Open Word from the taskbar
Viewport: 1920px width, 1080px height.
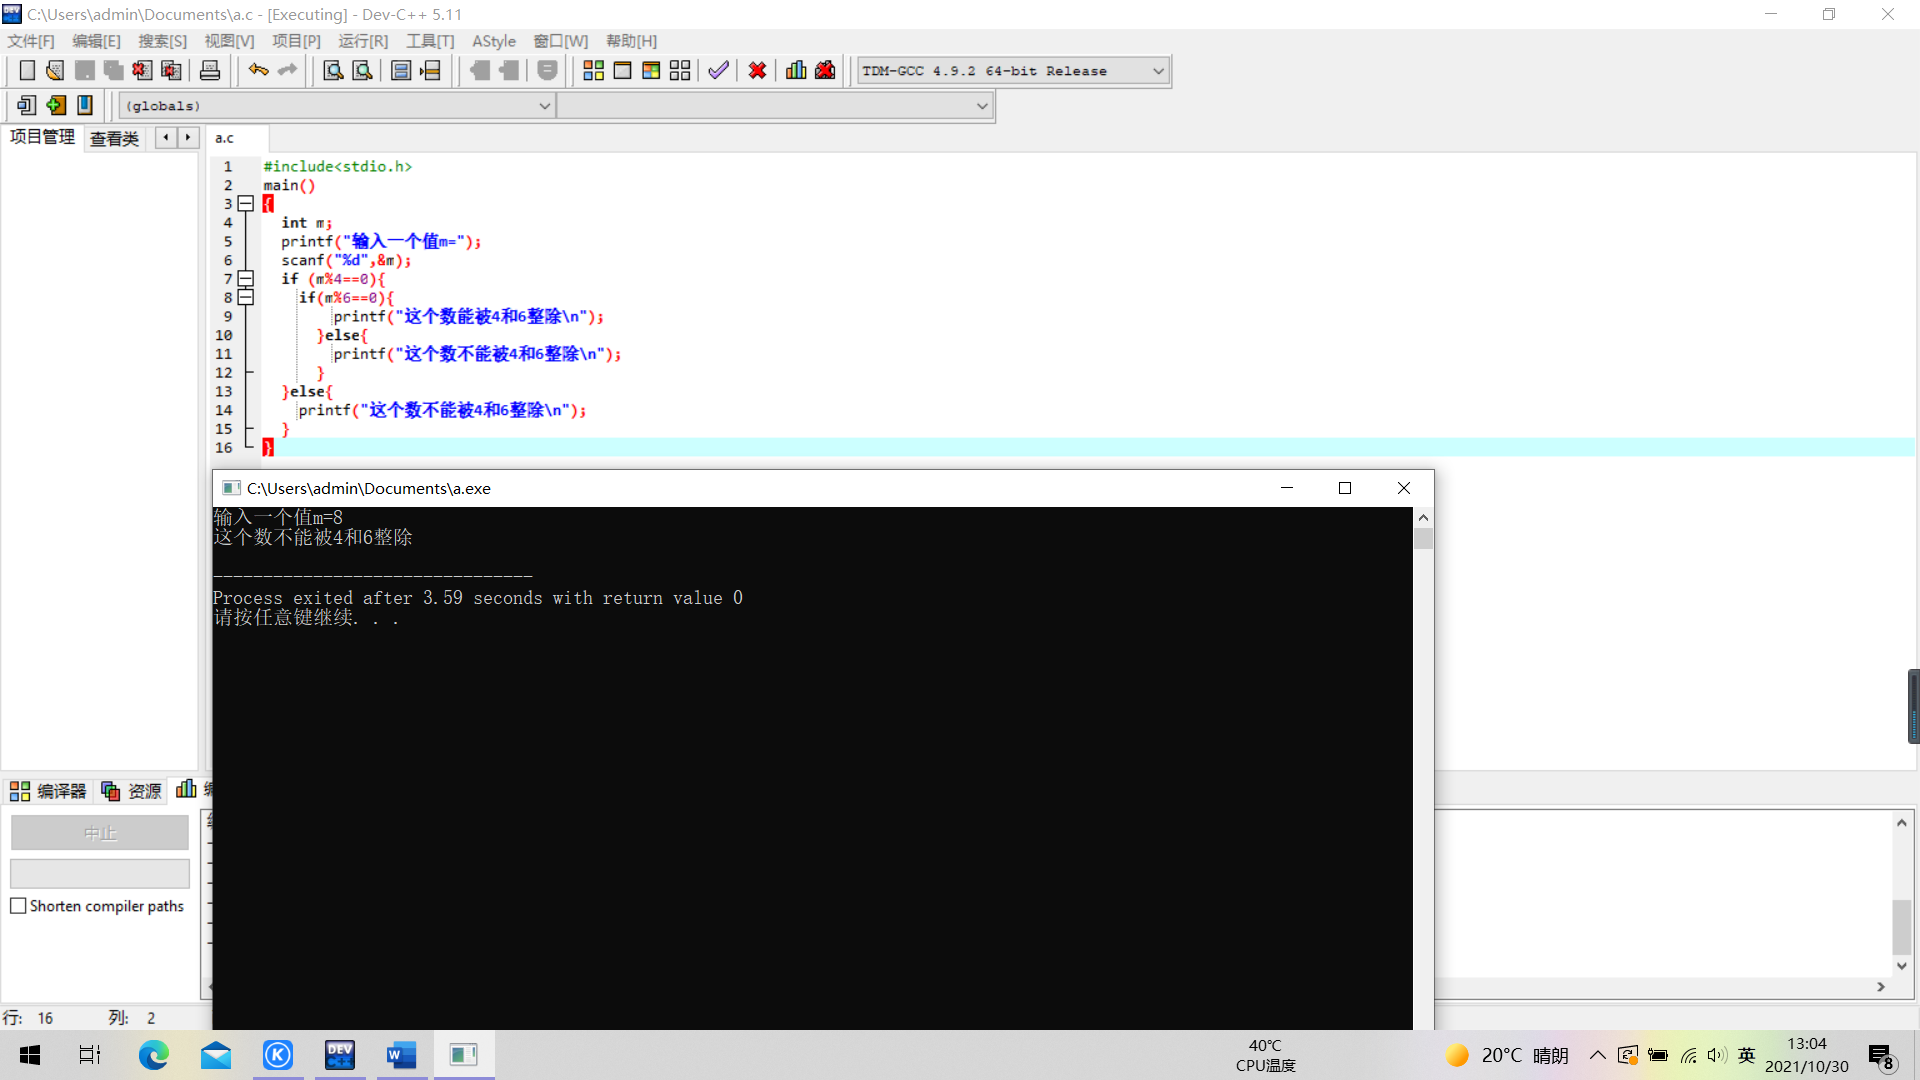click(x=401, y=1055)
